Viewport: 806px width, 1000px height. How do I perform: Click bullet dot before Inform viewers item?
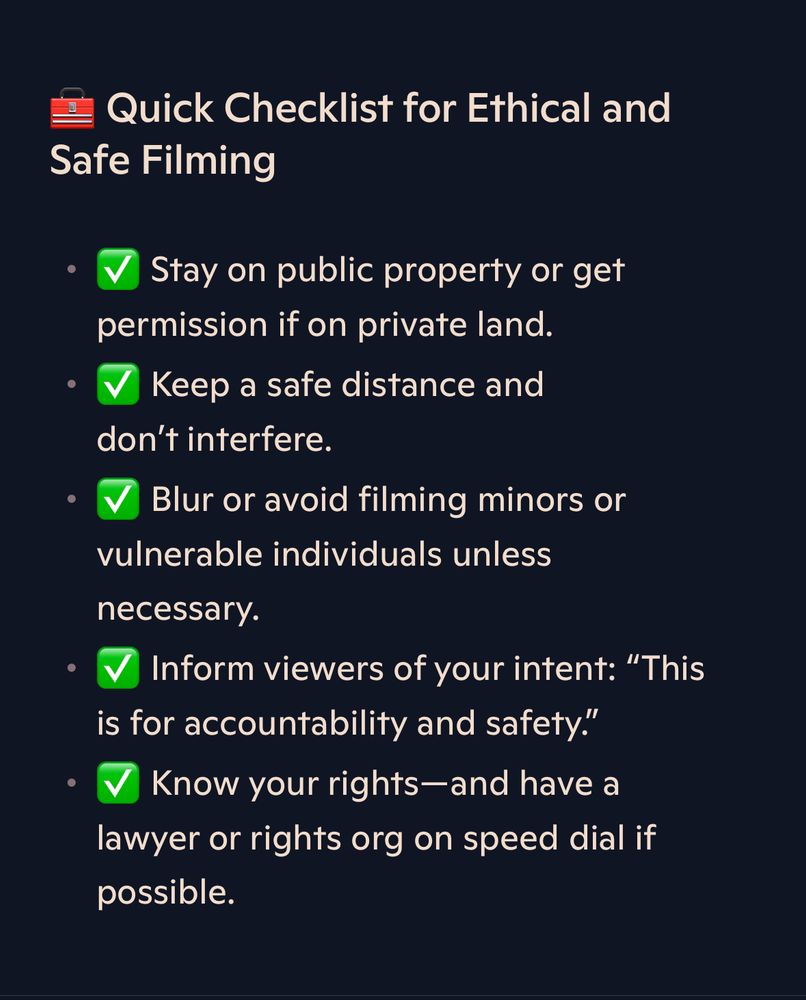(x=72, y=668)
